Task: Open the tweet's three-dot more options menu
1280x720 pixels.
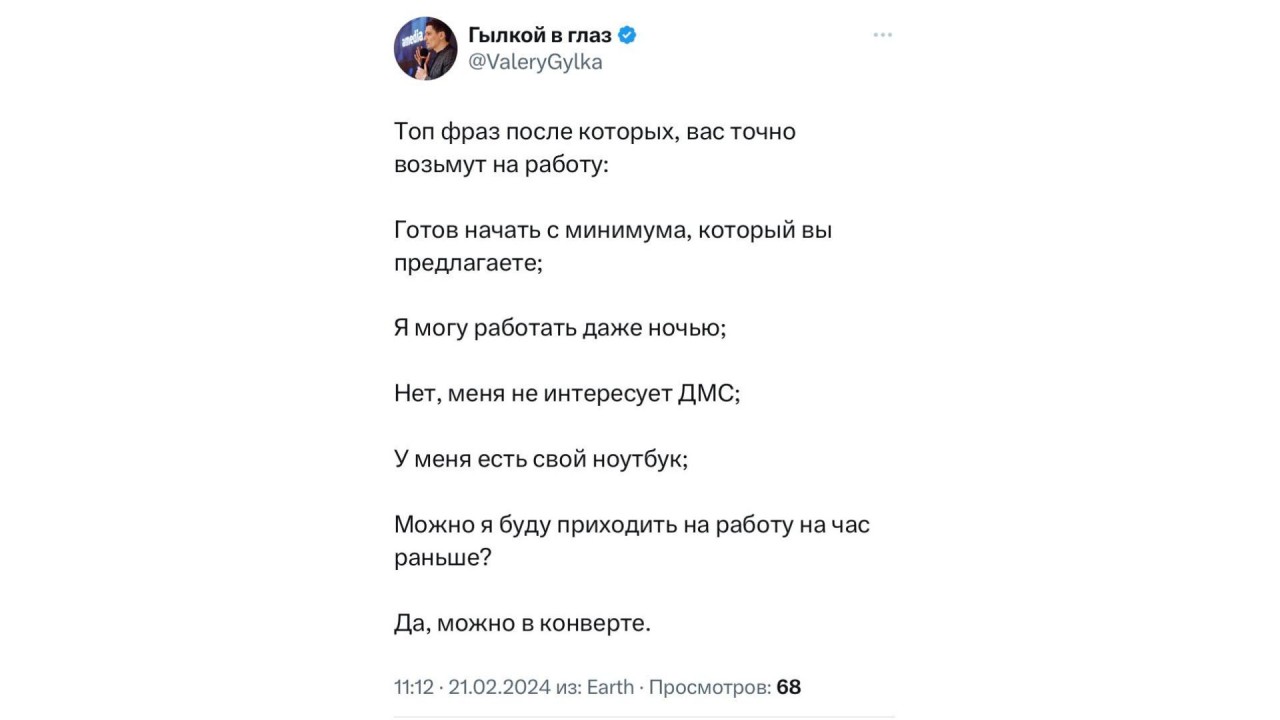Action: point(882,35)
